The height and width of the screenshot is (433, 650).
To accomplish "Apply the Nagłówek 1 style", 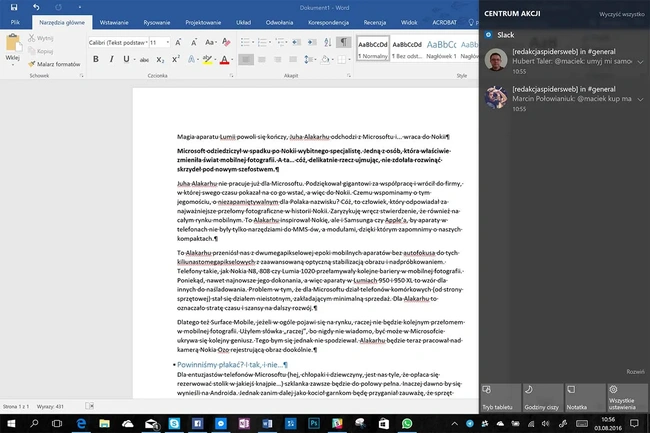I will tap(441, 48).
